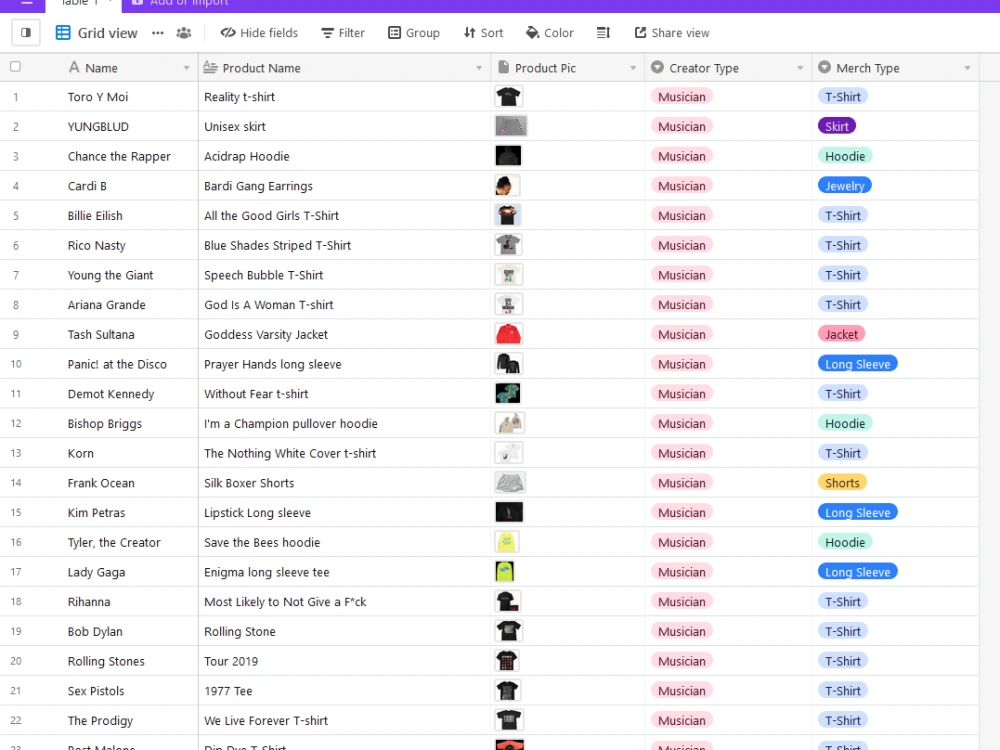Screen dimensions: 1000x750
Task: Expand the Product Name column dropdown arrow
Action: (x=479, y=68)
